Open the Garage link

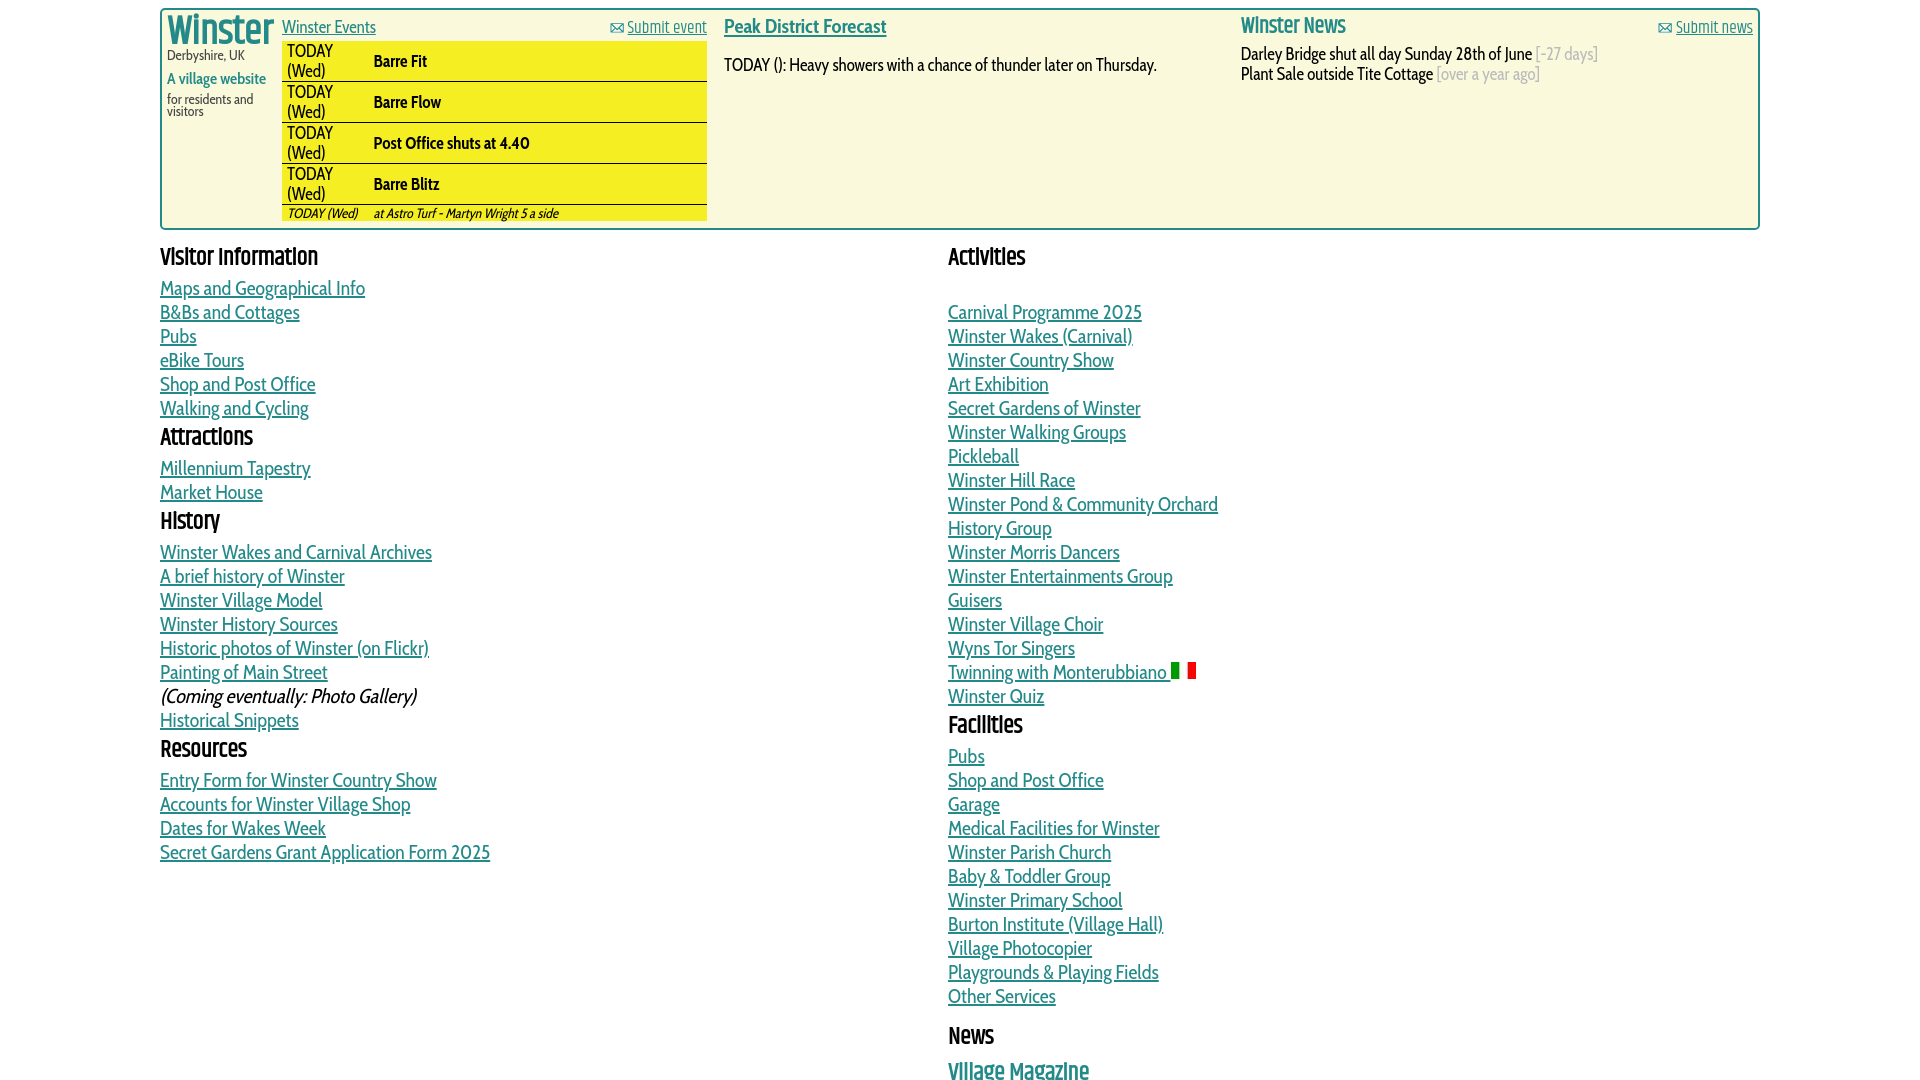point(974,804)
